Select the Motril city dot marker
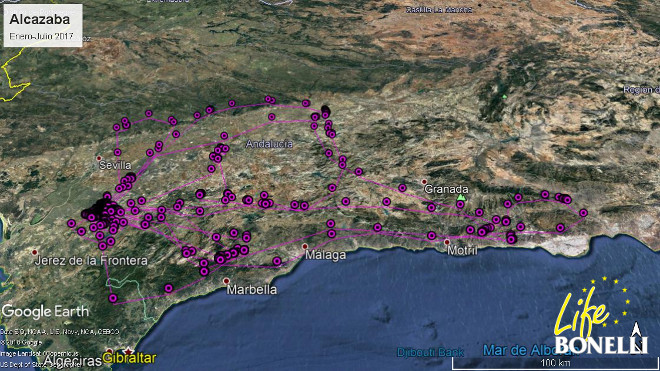660x371 pixels. tap(447, 242)
